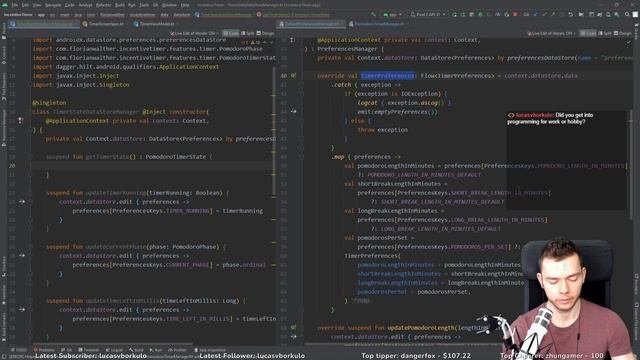640x360 pixels.
Task: Switch left editor to Code view
Action: point(231,33)
